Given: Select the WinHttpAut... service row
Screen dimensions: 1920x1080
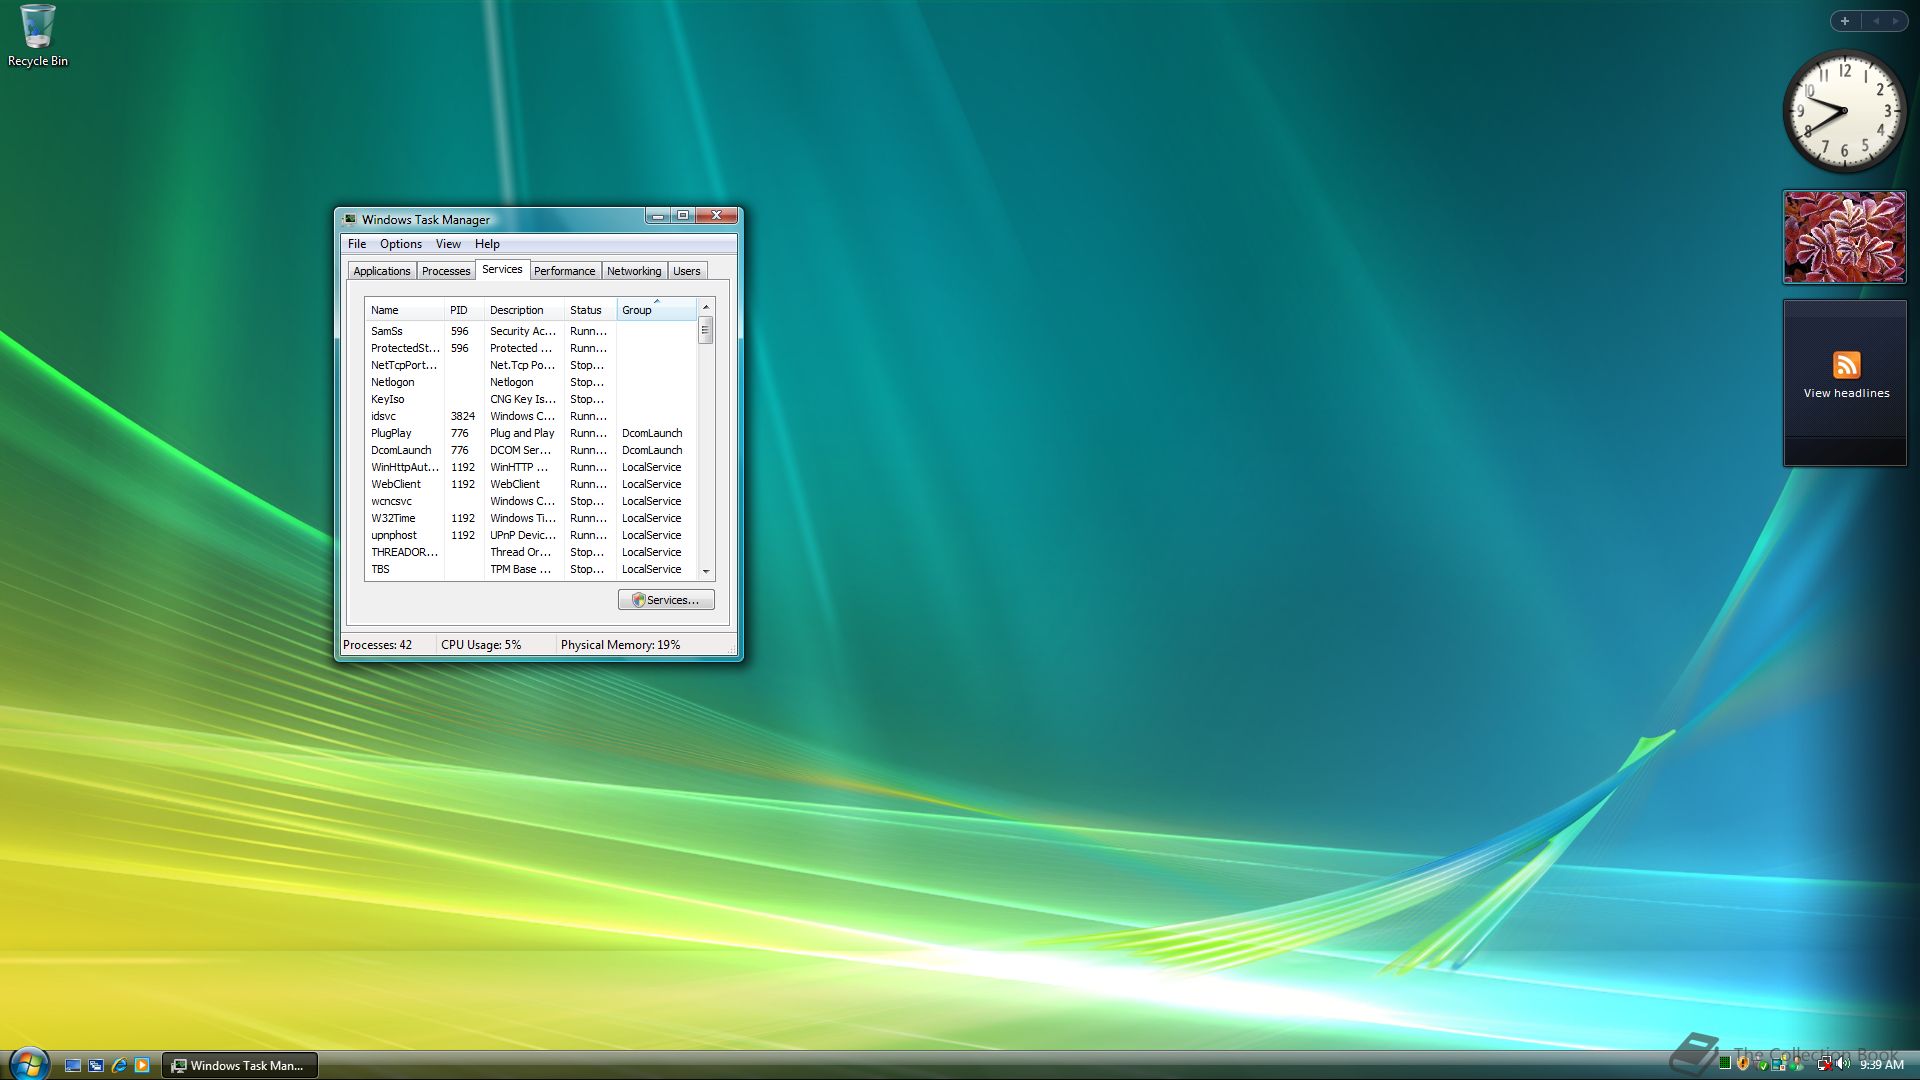Looking at the screenshot, I should pyautogui.click(x=530, y=467).
